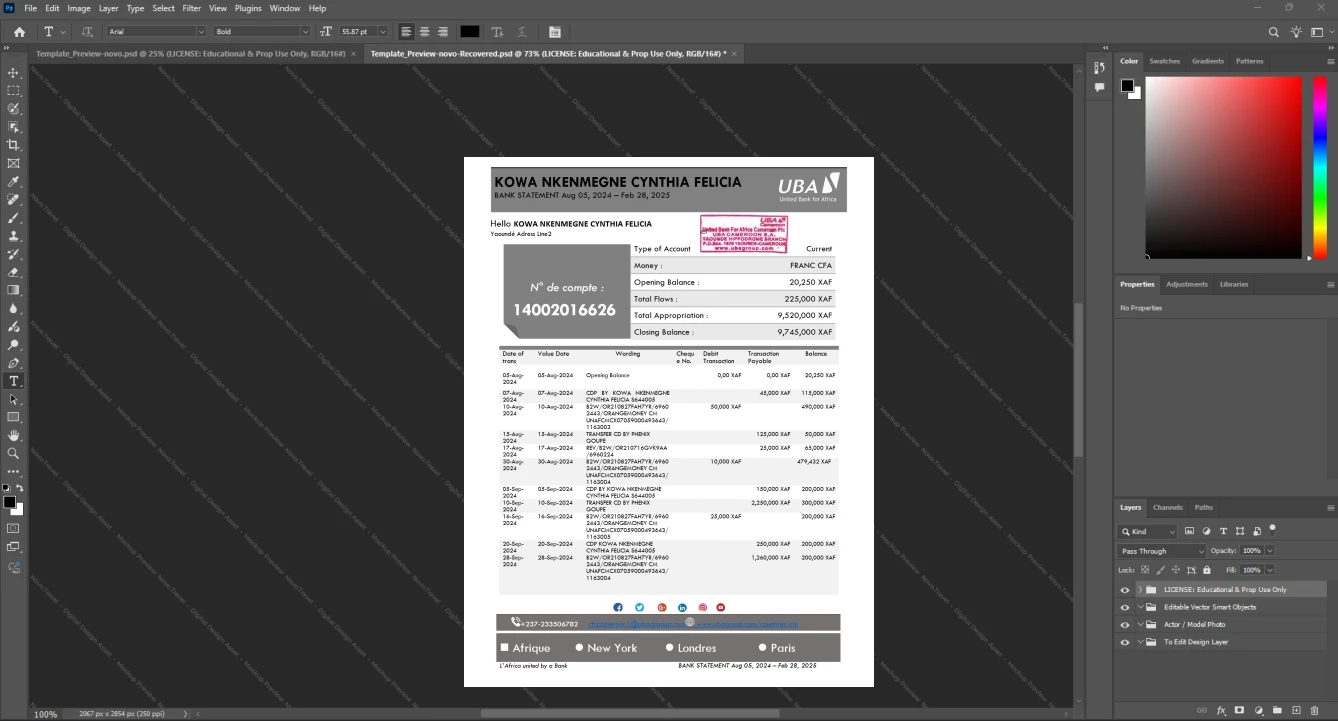The height and width of the screenshot is (721, 1338).
Task: Open the Layers panel options menu
Action: [x=1329, y=507]
